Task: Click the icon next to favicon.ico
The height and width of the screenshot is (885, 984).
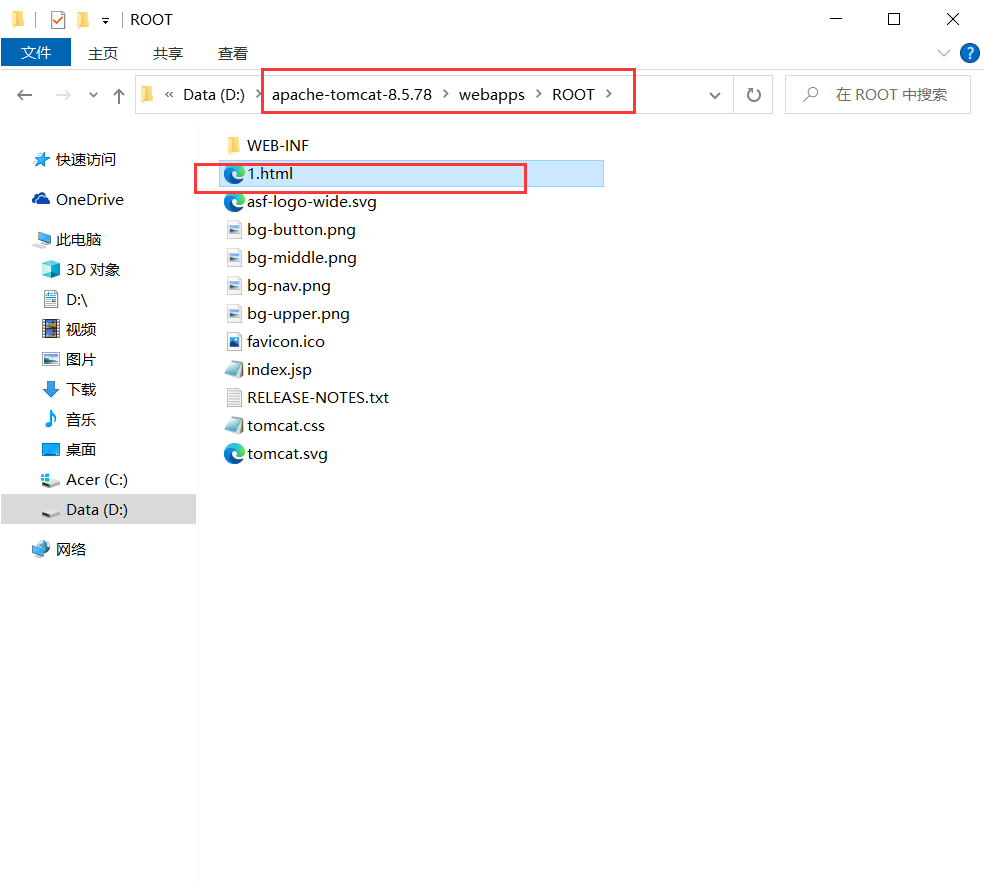Action: click(234, 342)
